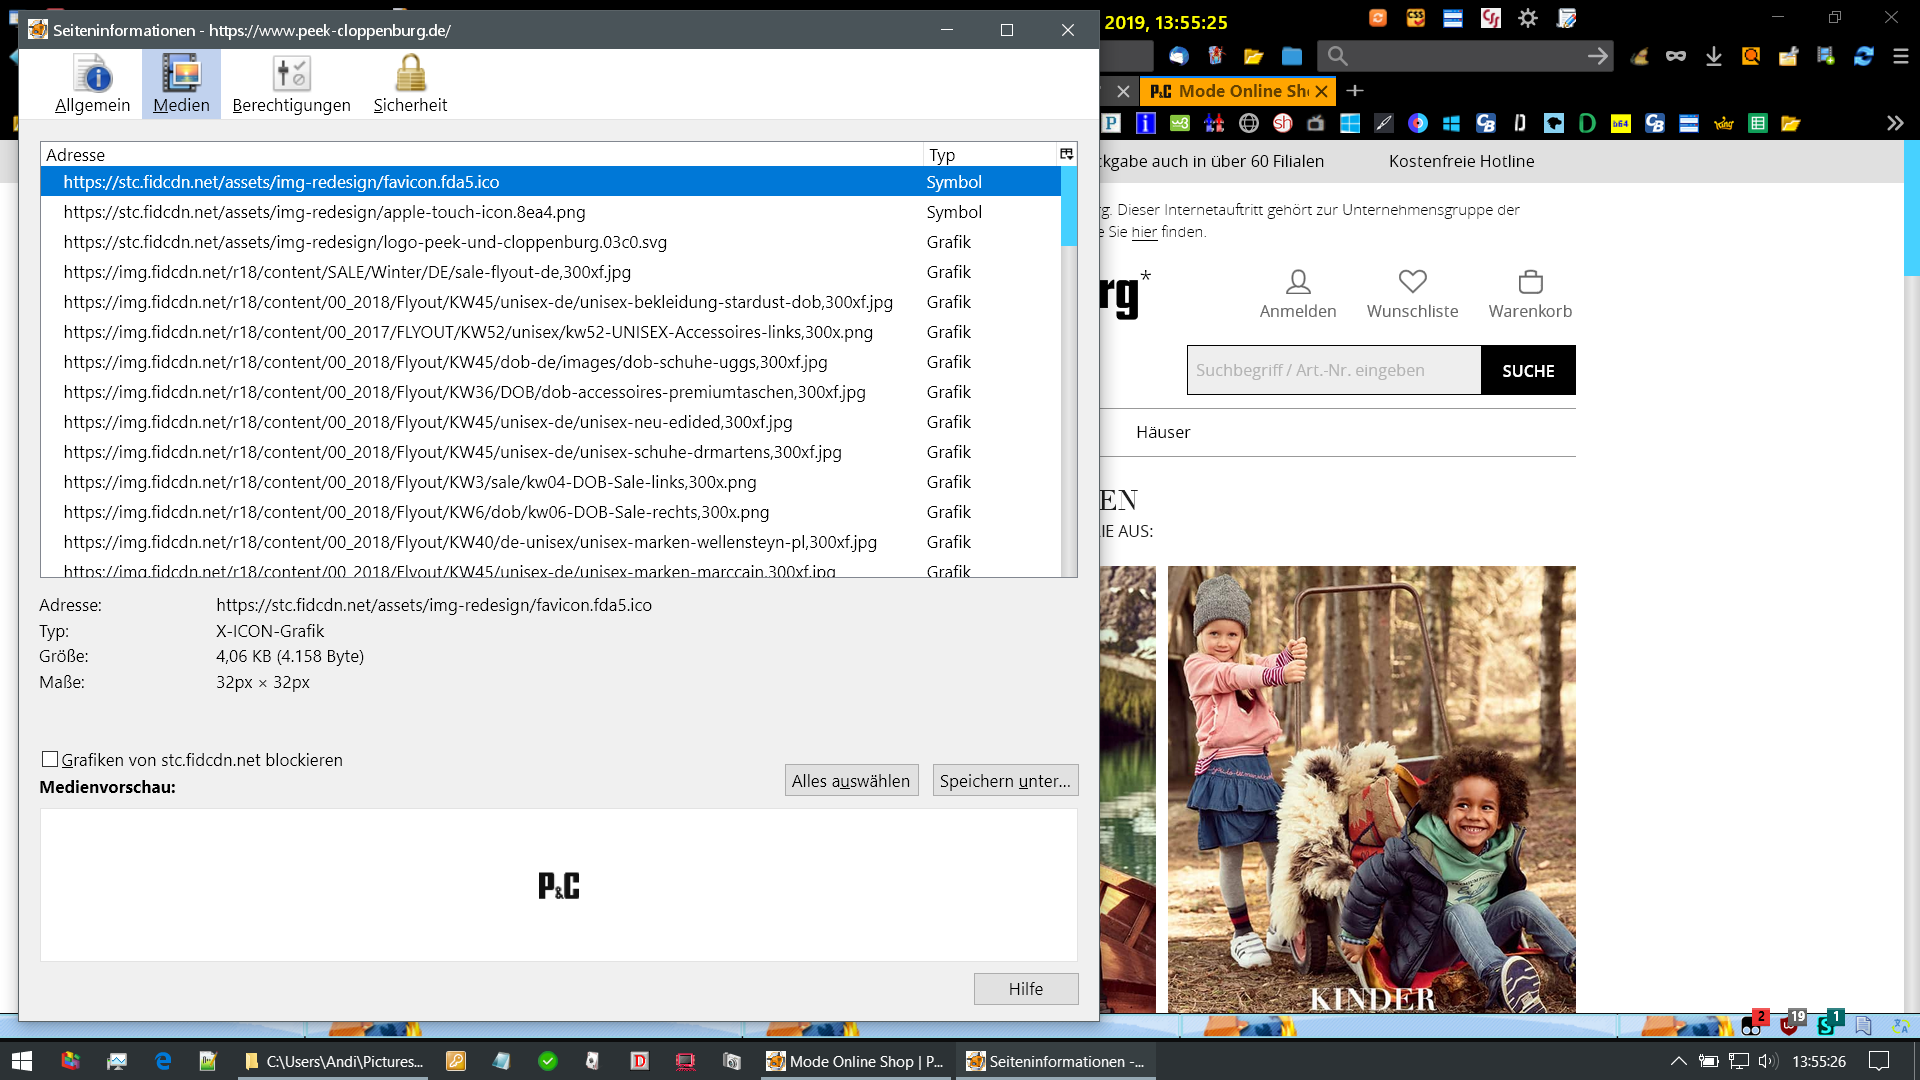Viewport: 1920px width, 1080px height.
Task: Open the Warenkorb shopping bag
Action: (1530, 282)
